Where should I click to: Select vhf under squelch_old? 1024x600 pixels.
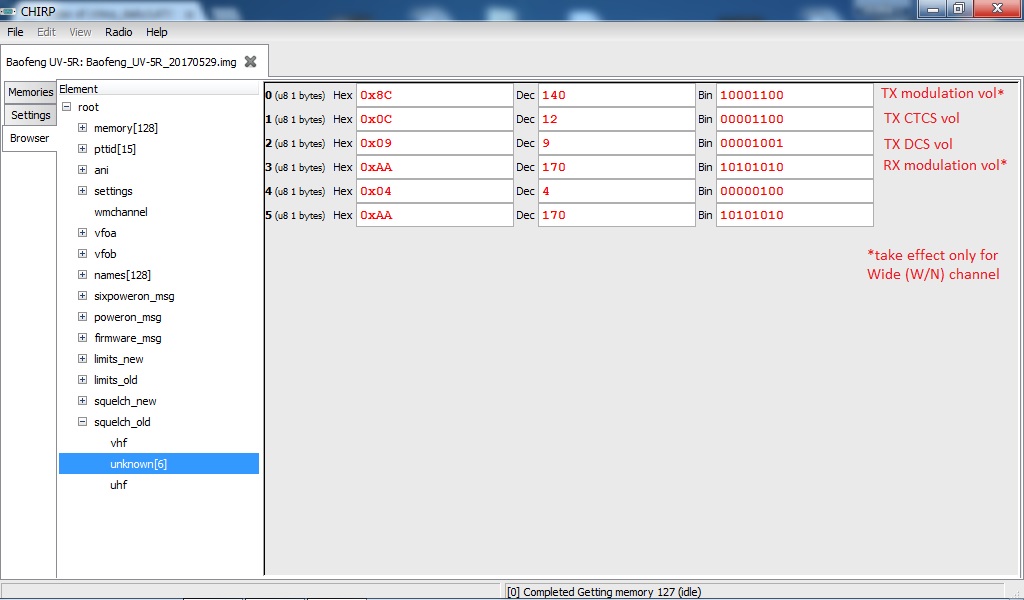click(x=118, y=443)
